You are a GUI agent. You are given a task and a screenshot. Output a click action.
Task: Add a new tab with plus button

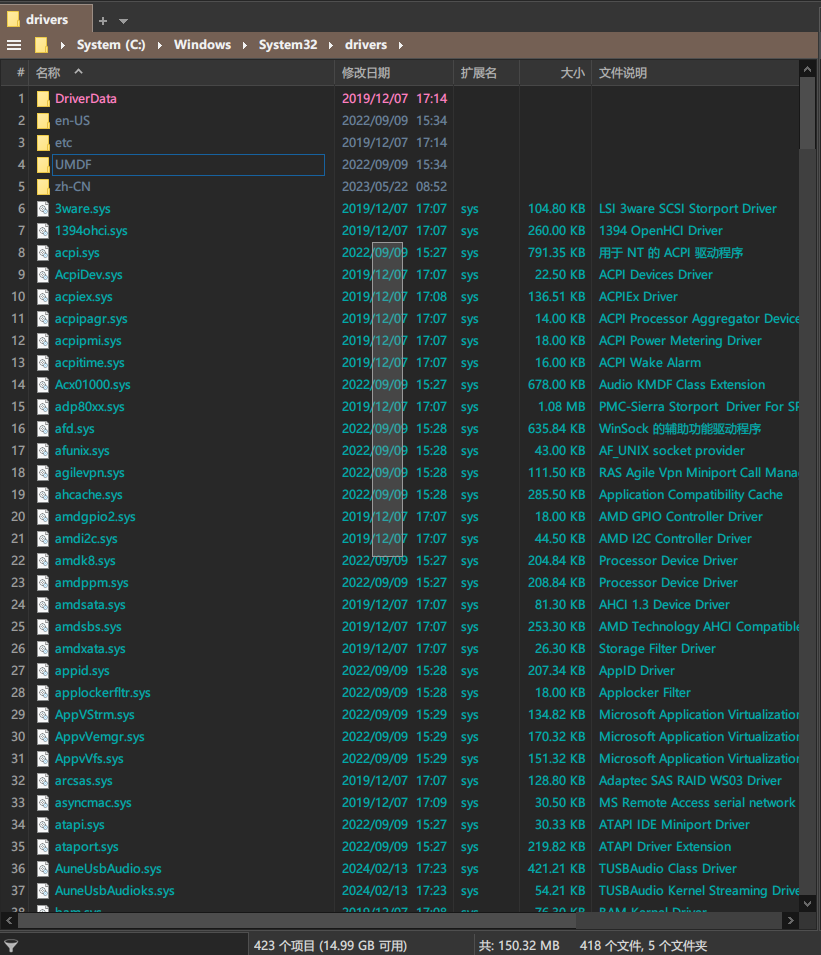click(103, 20)
